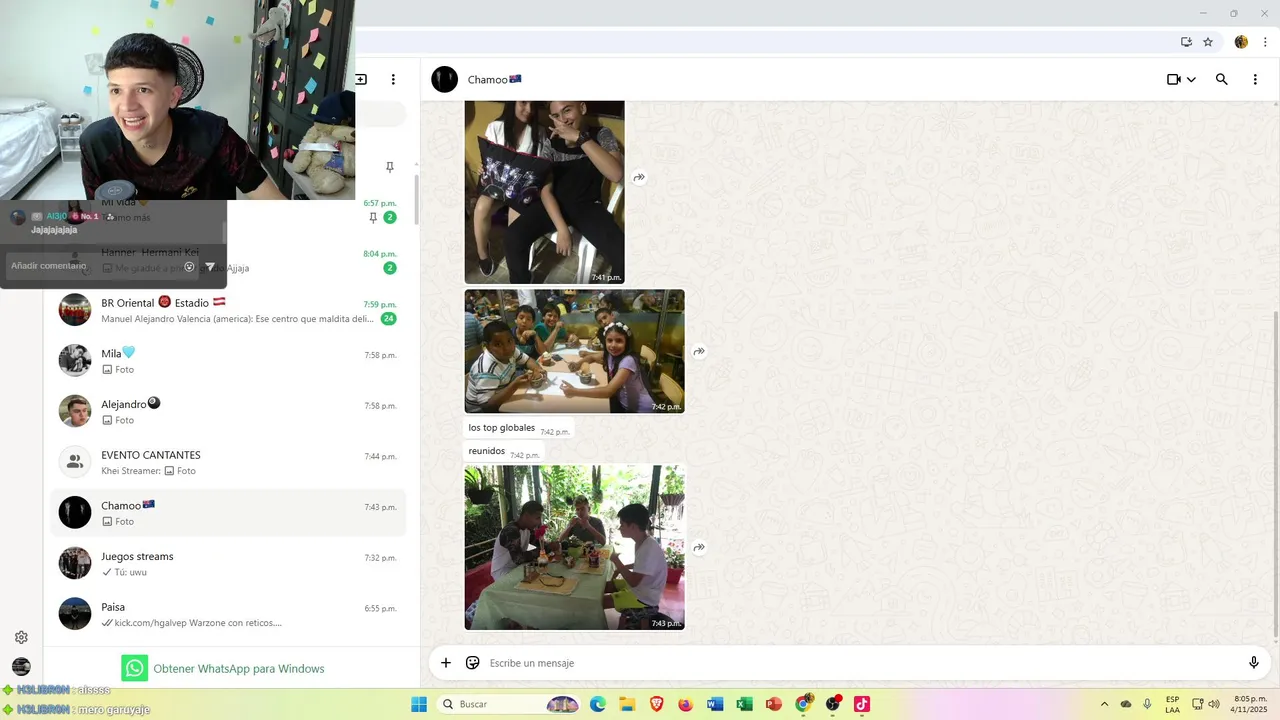Screen dimensions: 1280x720
Task: Launch Microsoft Edge from the taskbar
Action: 597,704
